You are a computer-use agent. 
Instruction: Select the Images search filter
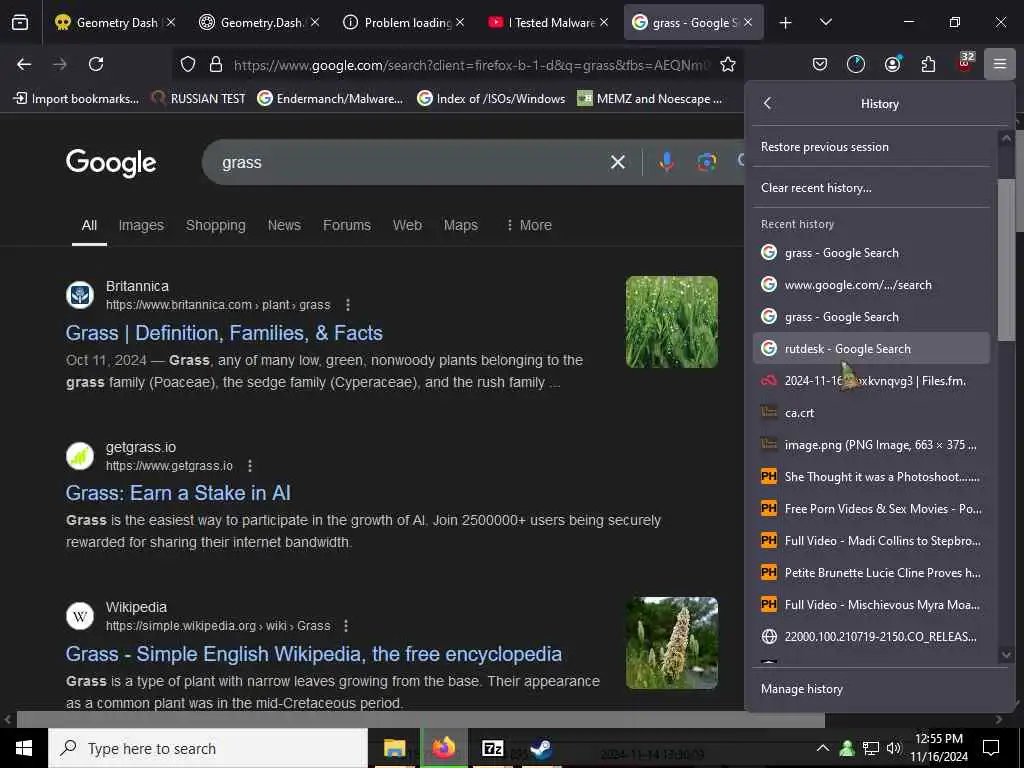[141, 225]
